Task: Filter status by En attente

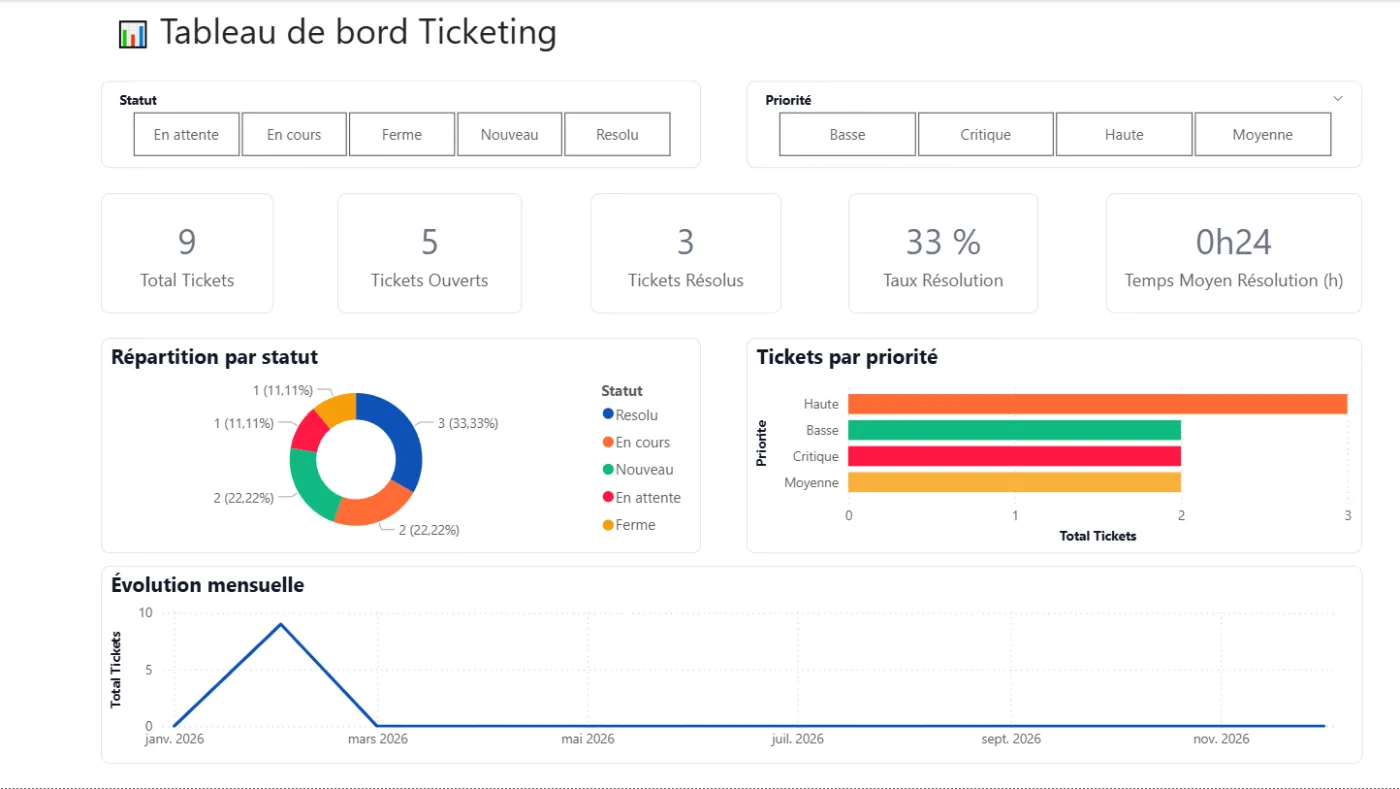Action: (x=187, y=134)
